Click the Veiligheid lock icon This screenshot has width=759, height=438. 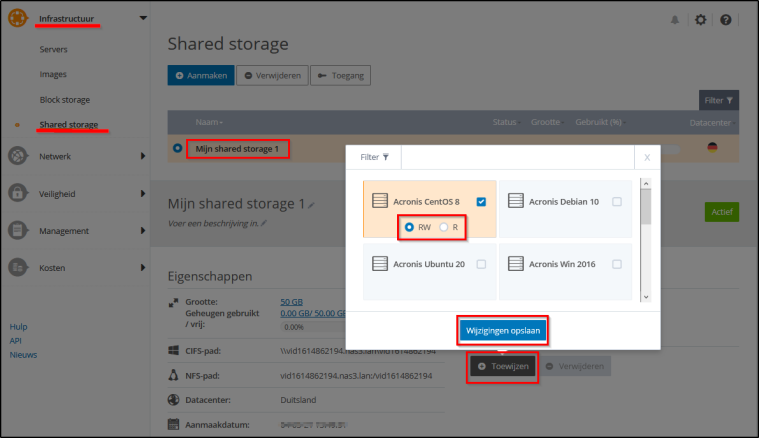pyautogui.click(x=17, y=193)
